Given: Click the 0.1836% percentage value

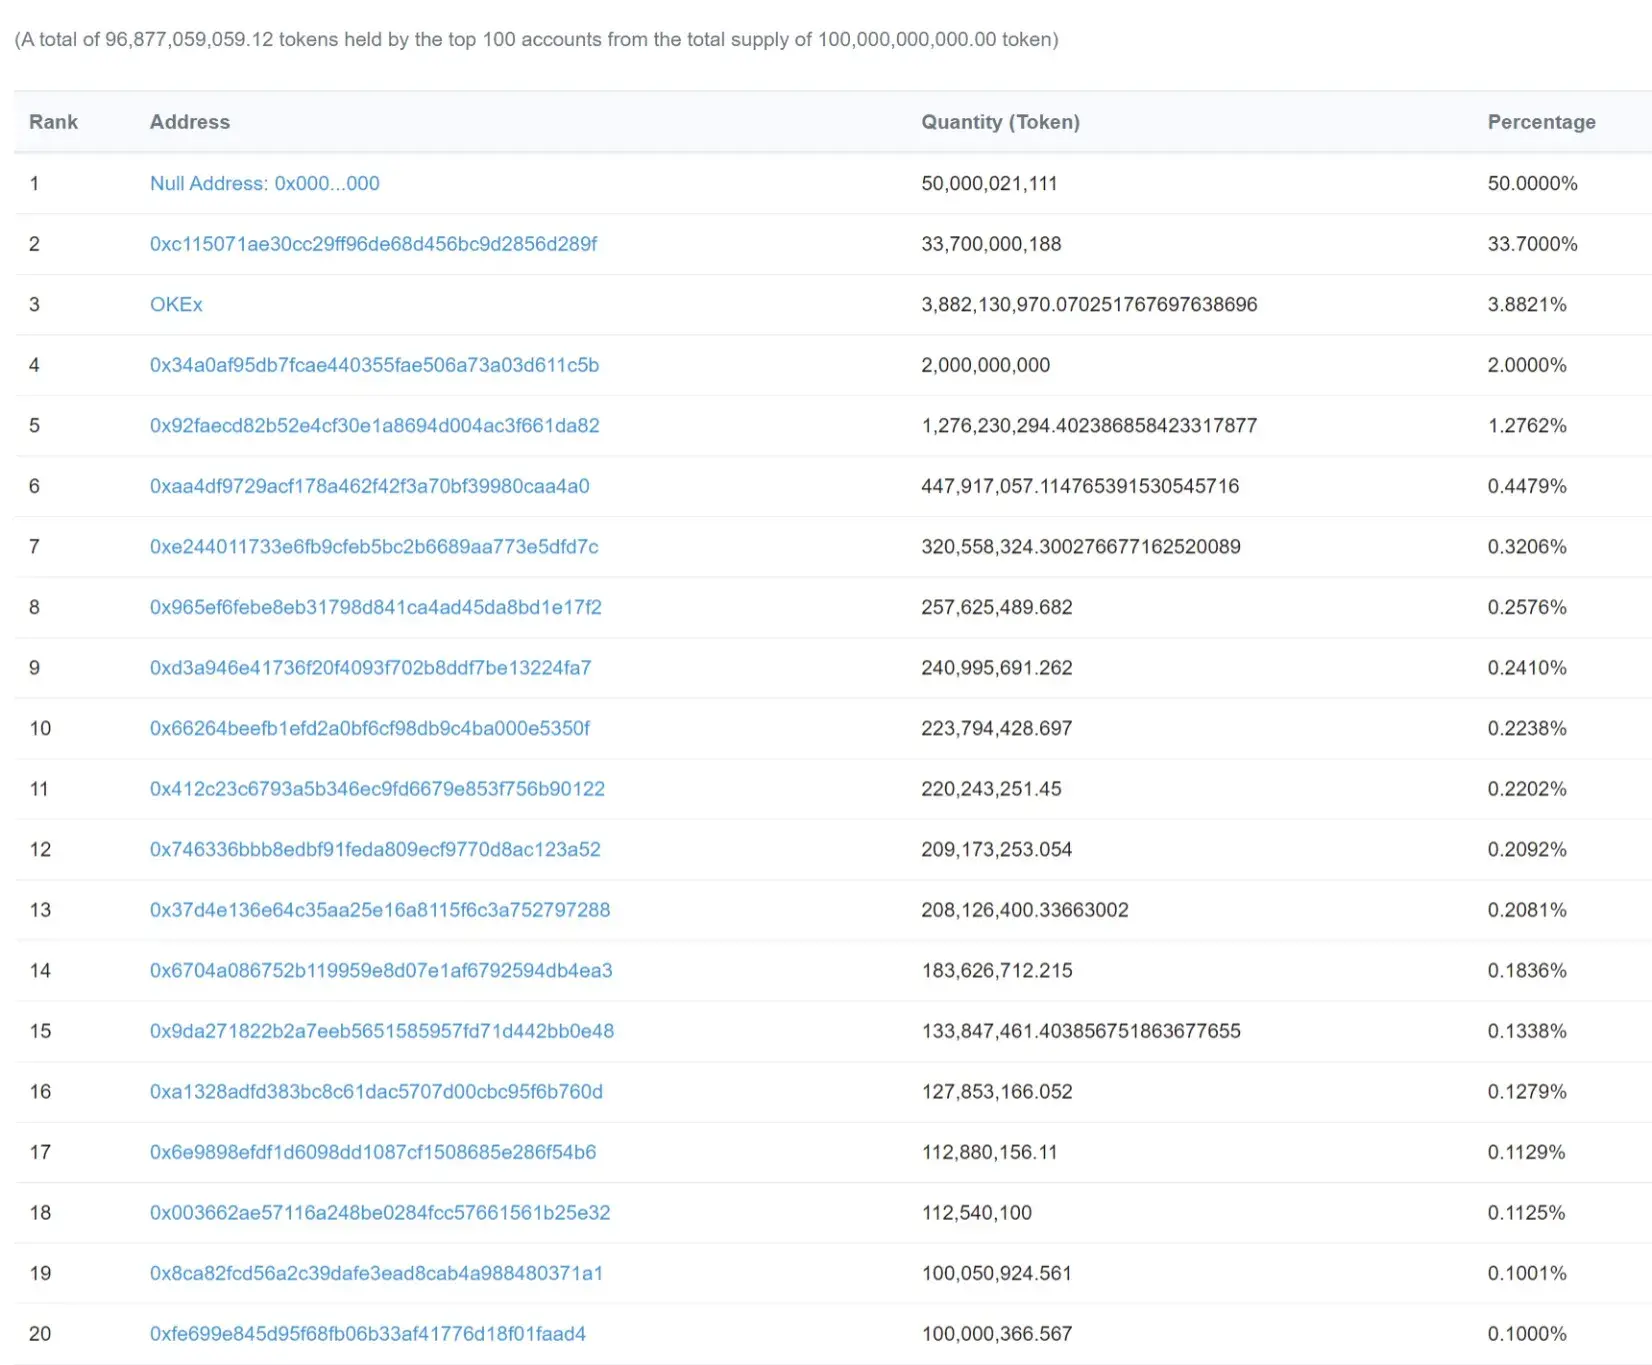Looking at the screenshot, I should [1527, 970].
